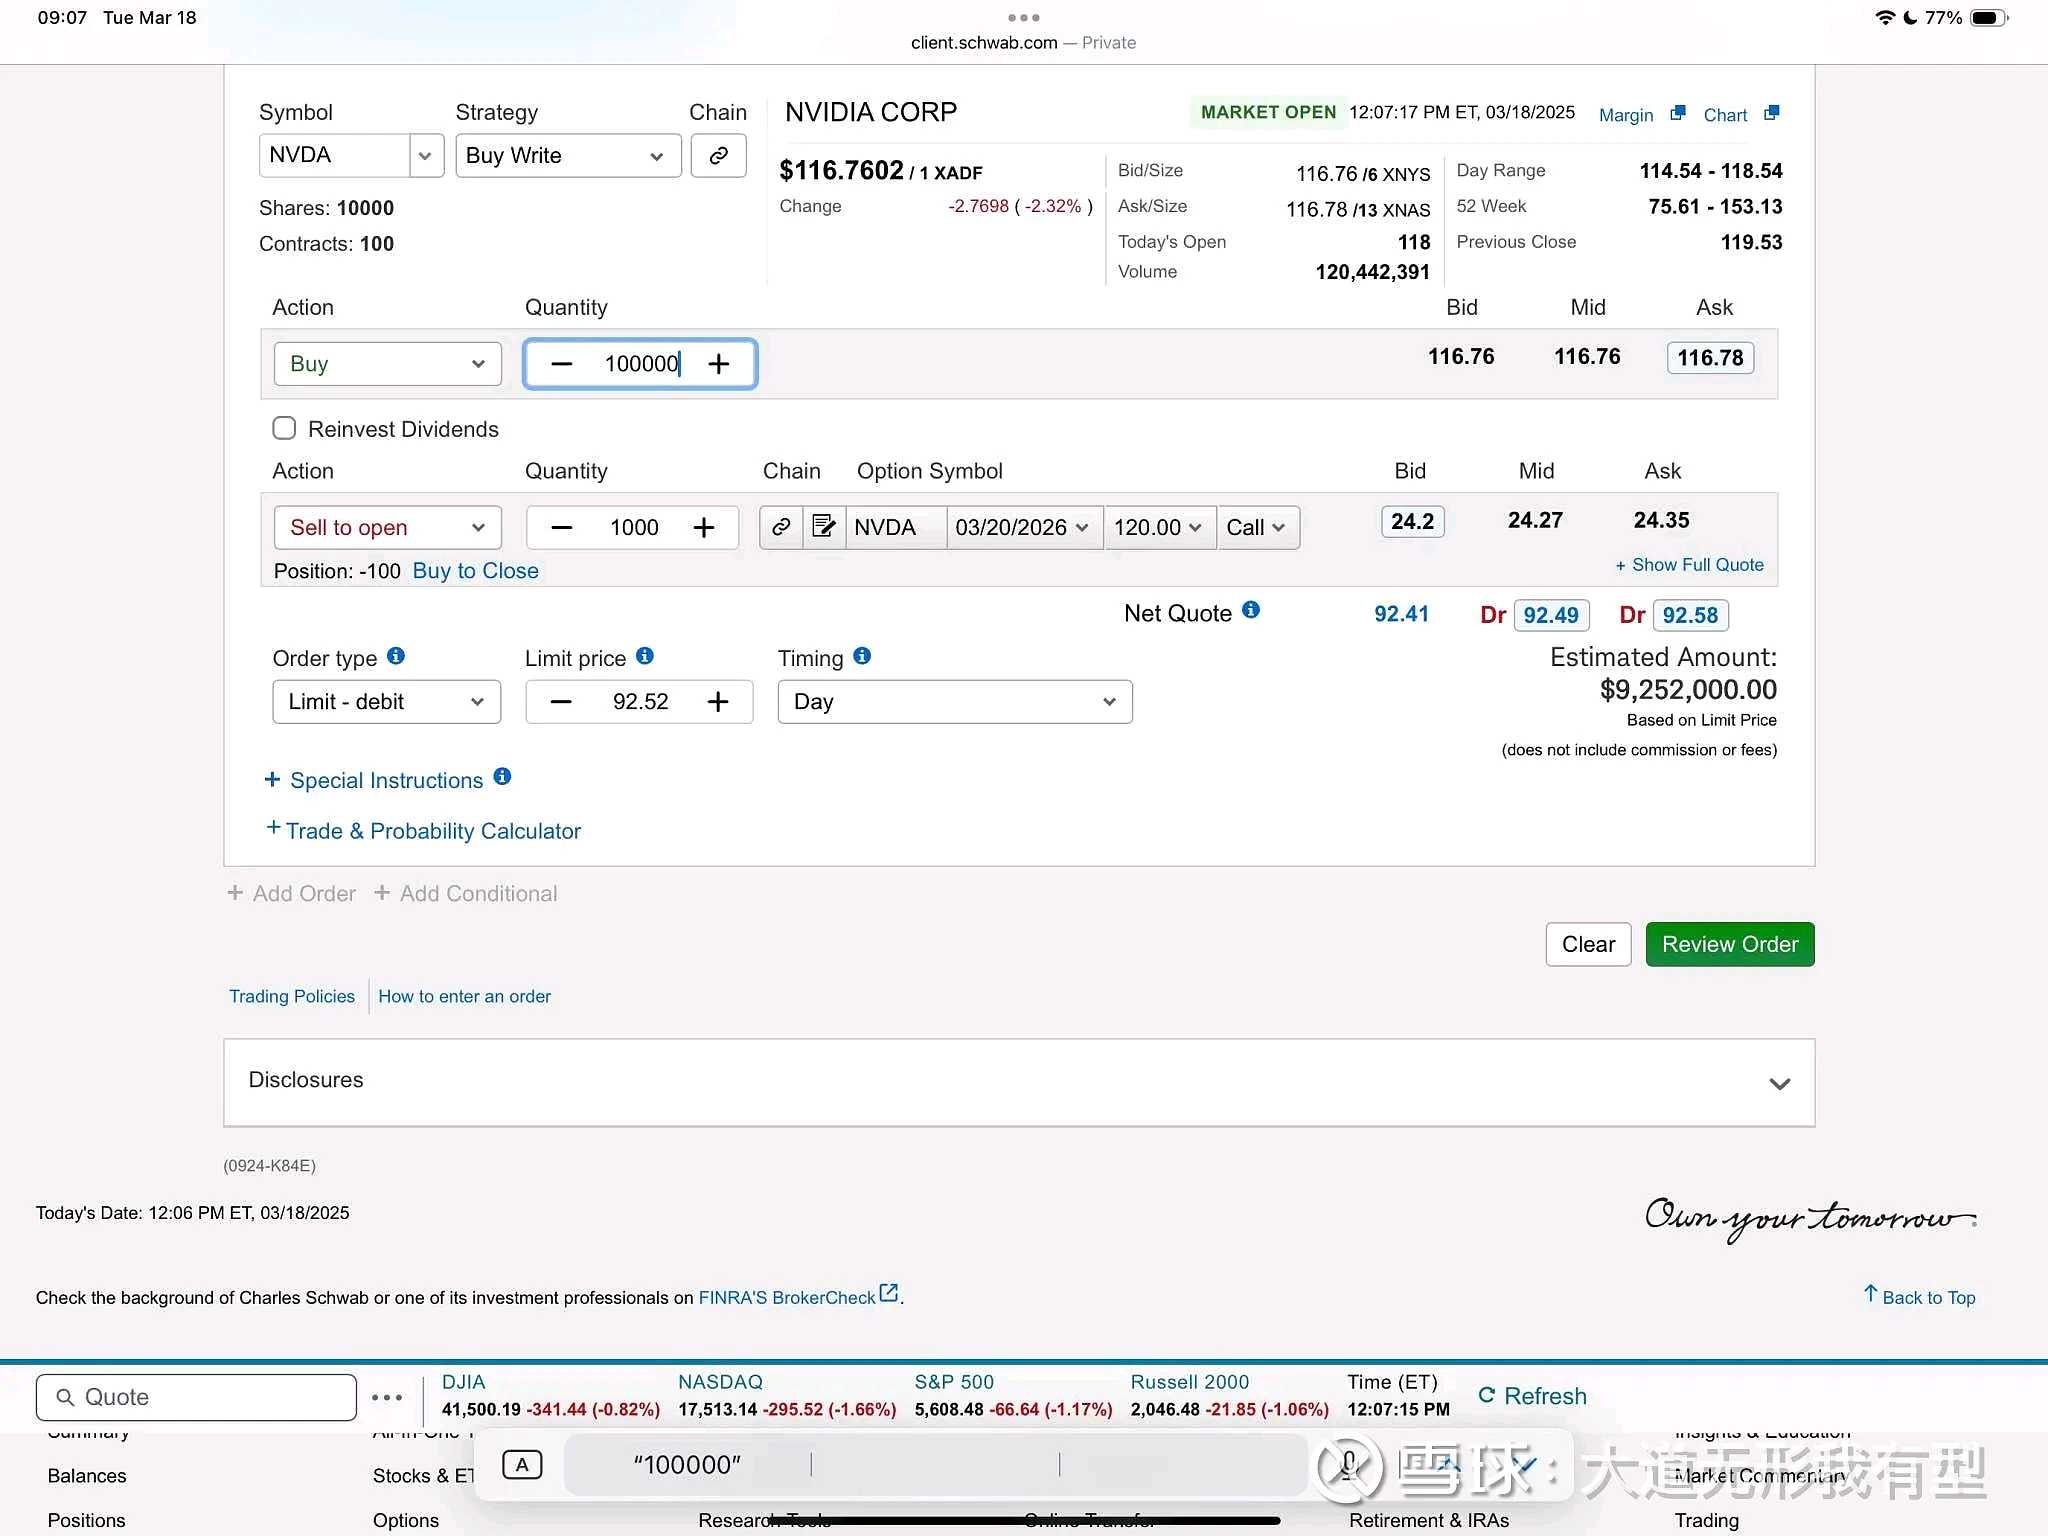This screenshot has height=1536, width=2048.
Task: Click Special Instructions info icon
Action: 502,777
